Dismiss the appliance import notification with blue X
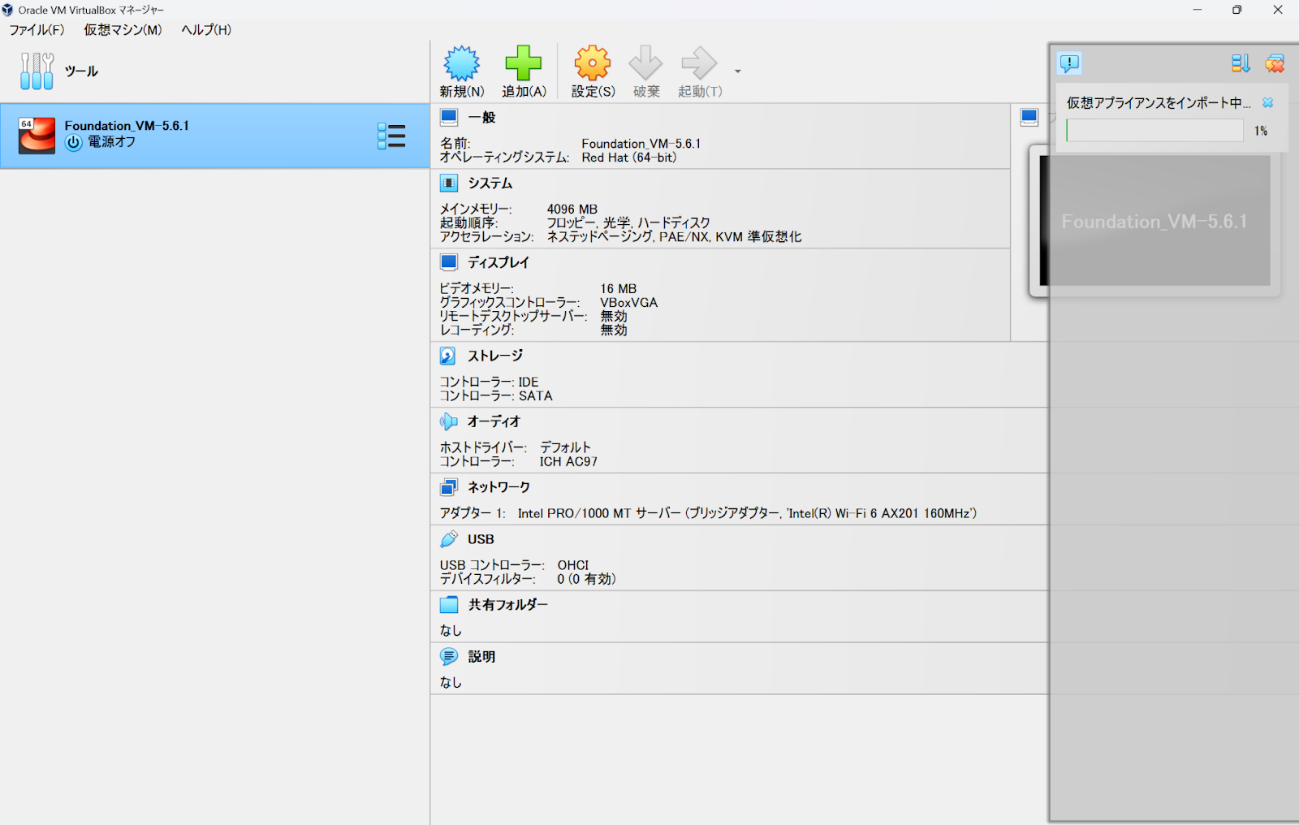Image resolution: width=1299 pixels, height=825 pixels. click(1268, 103)
